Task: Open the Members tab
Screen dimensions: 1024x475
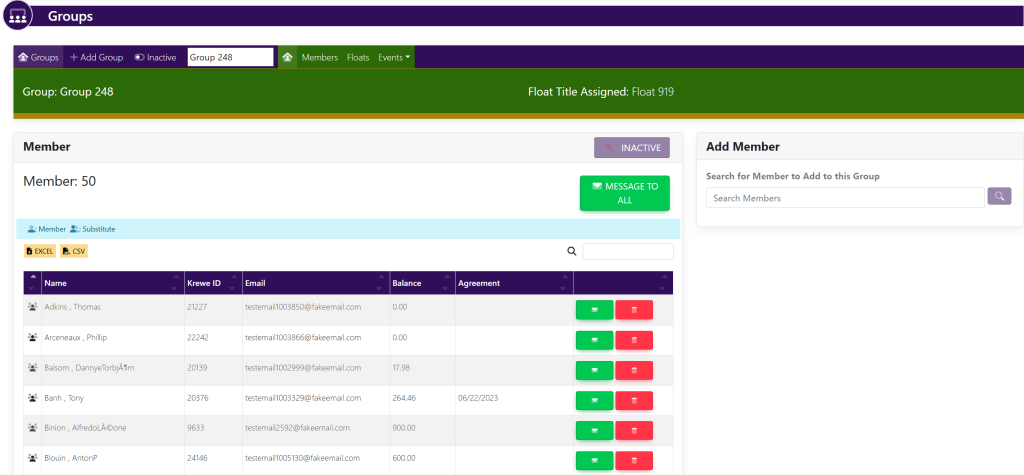Action: point(319,58)
